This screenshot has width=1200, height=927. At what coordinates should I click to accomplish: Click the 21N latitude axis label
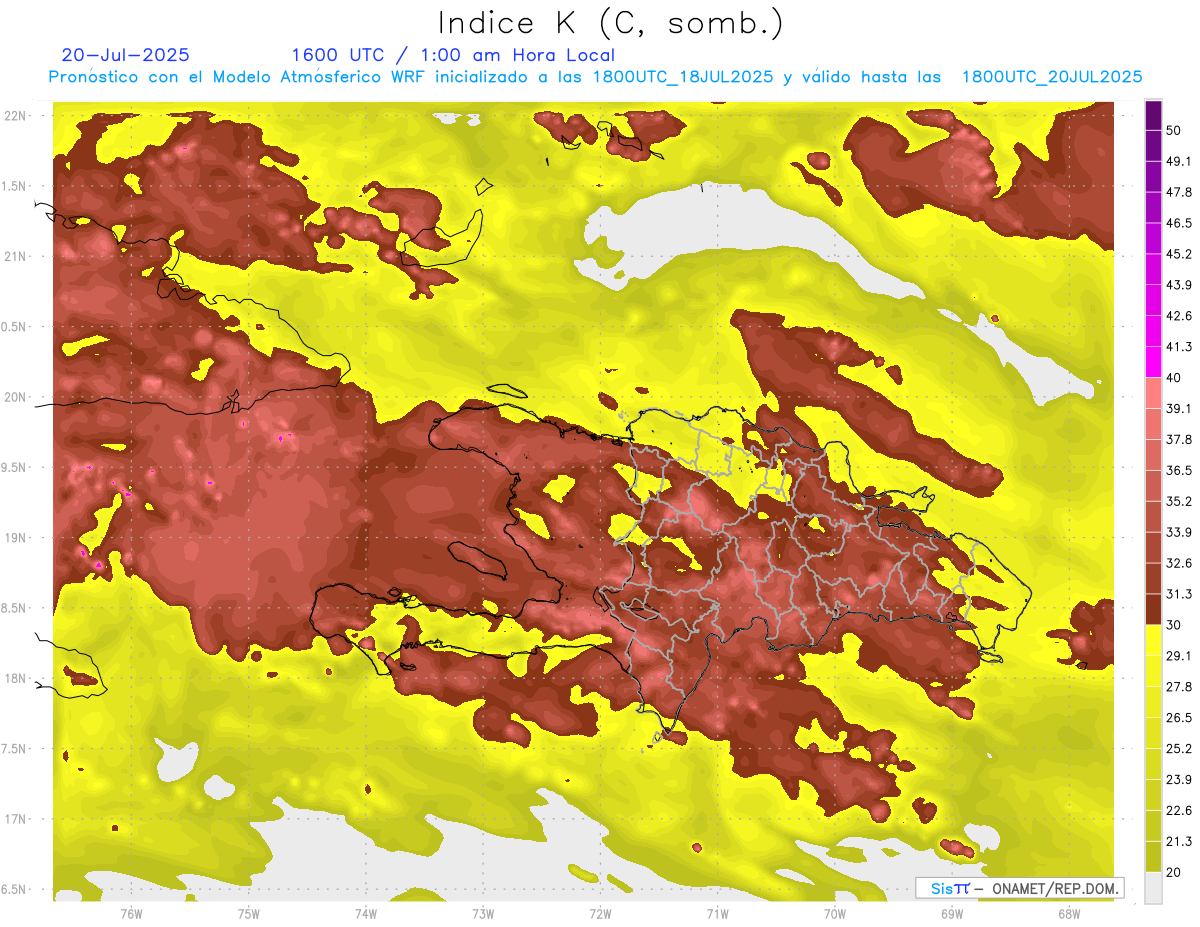click(x=14, y=256)
